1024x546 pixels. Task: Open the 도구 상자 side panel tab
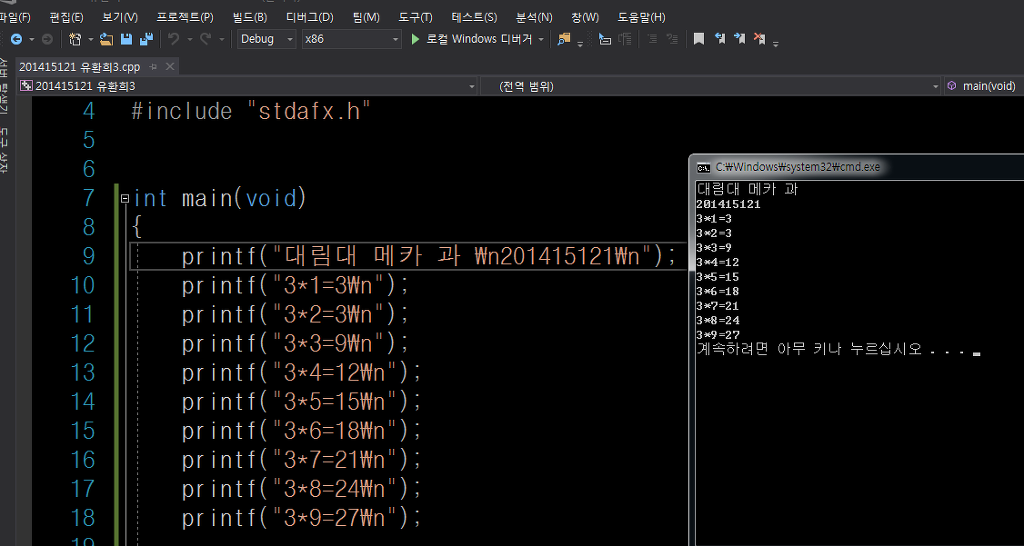(4, 151)
